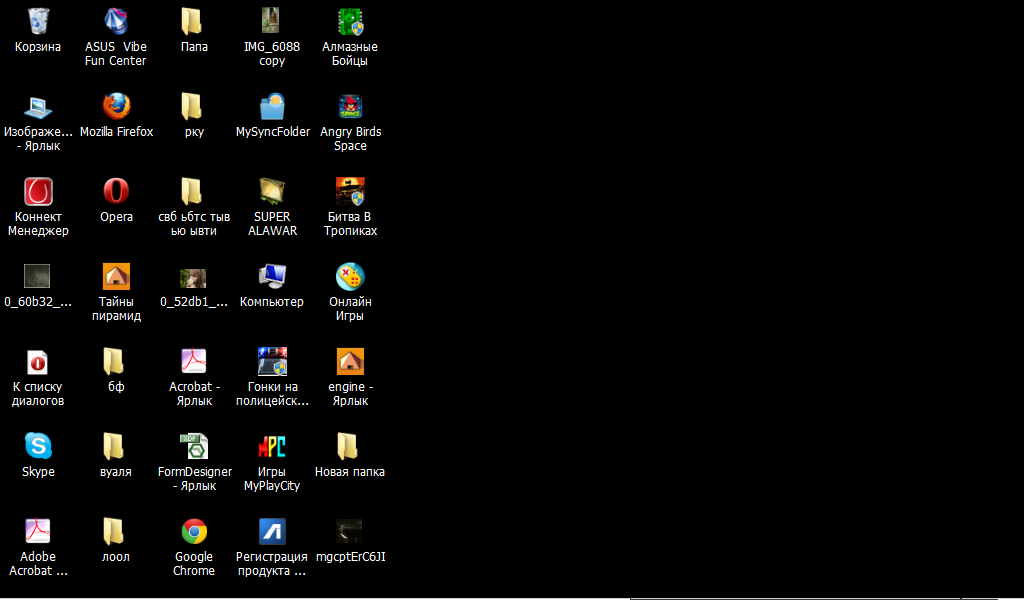Open the лоол folder

click(116, 531)
